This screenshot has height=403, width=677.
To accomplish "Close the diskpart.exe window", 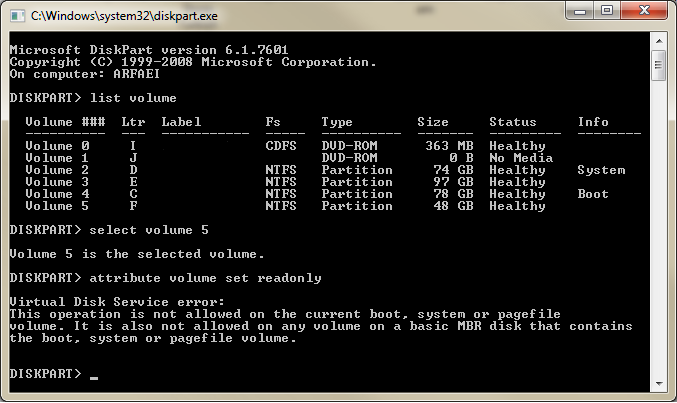I will click(x=644, y=11).
